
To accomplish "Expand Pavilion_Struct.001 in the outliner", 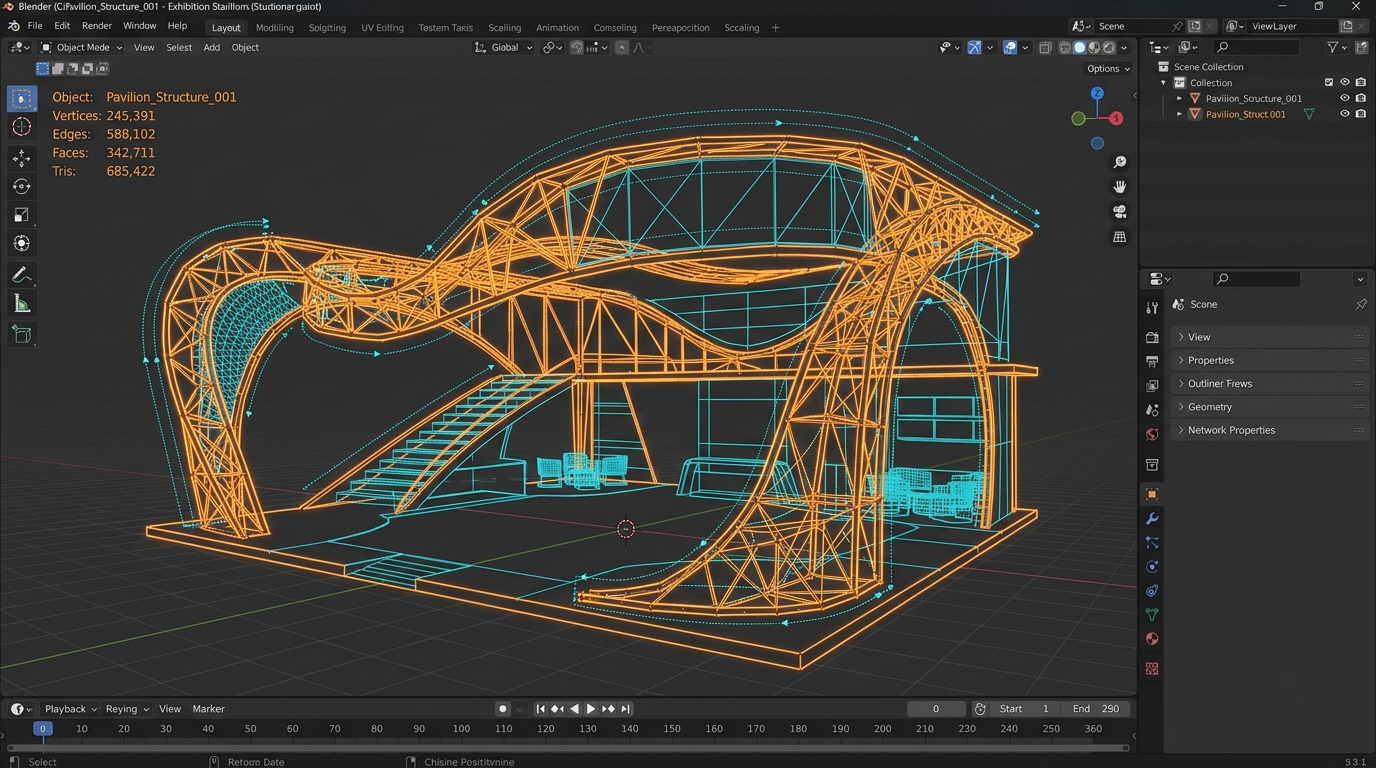I will click(x=1179, y=114).
